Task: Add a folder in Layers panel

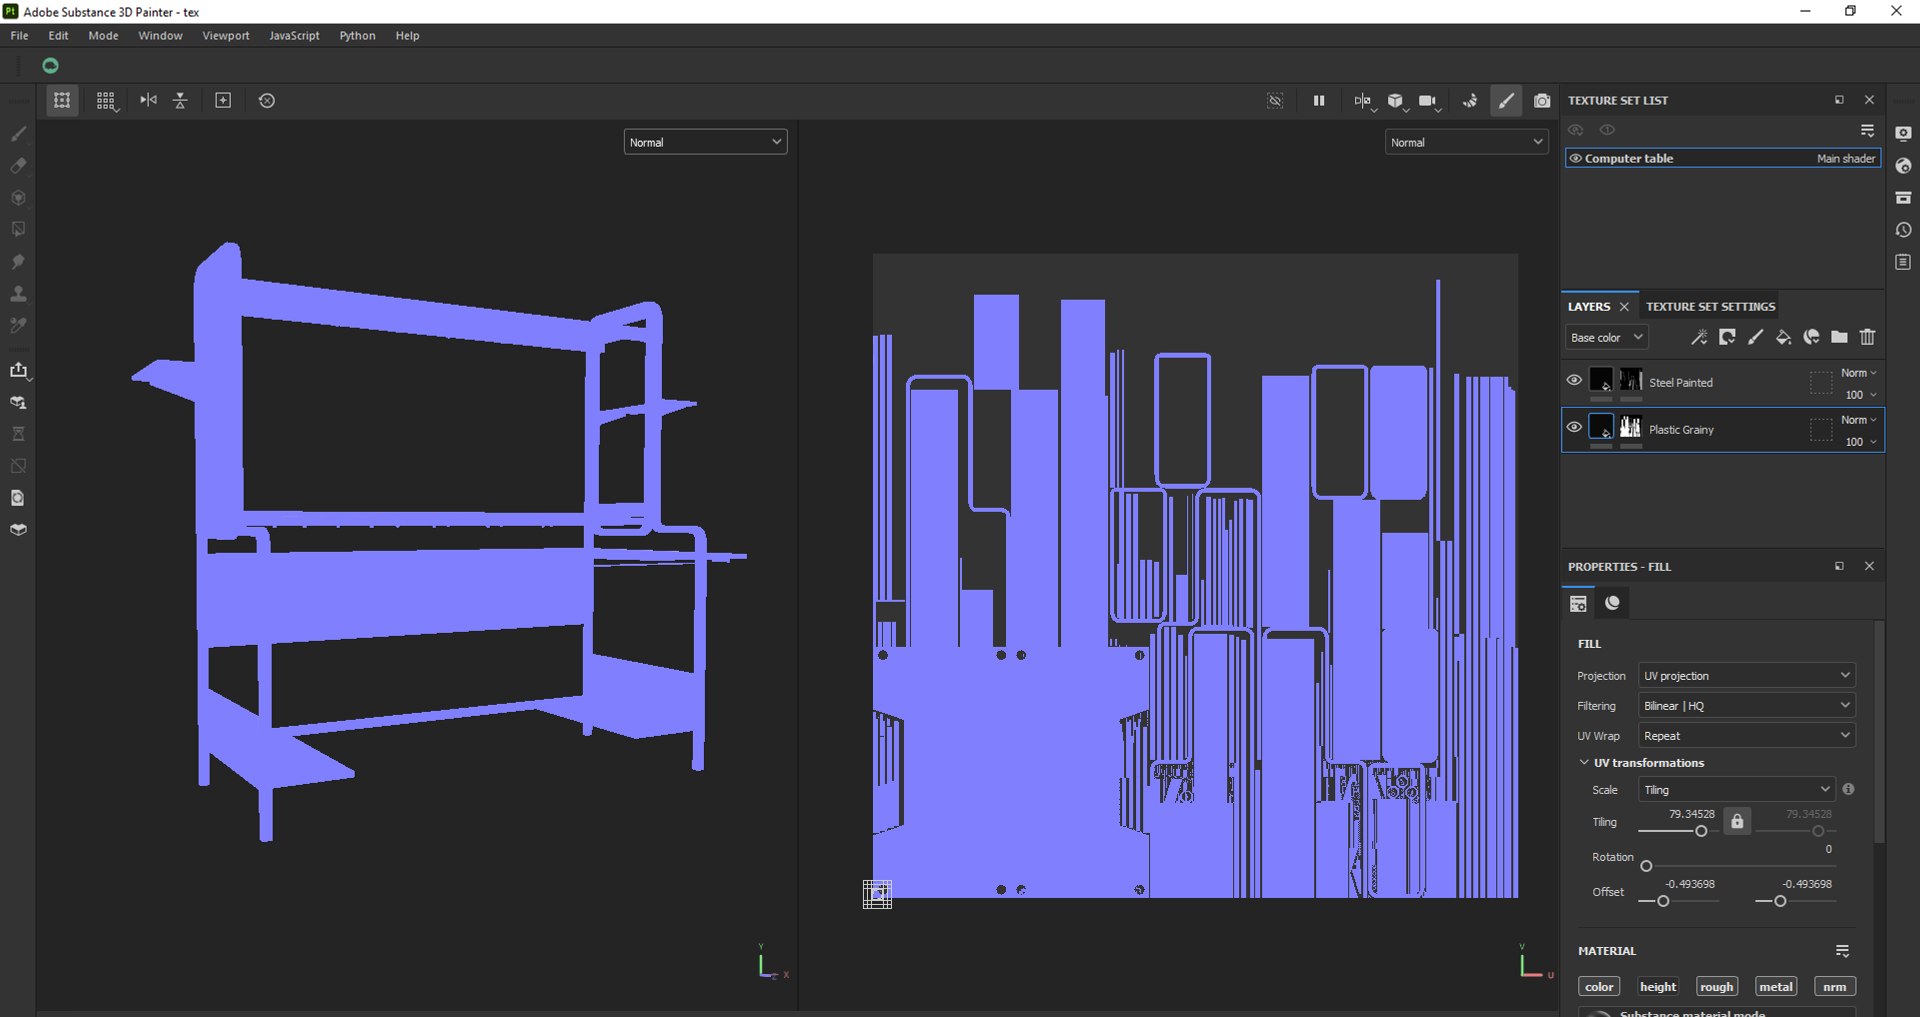Action: click(1839, 337)
